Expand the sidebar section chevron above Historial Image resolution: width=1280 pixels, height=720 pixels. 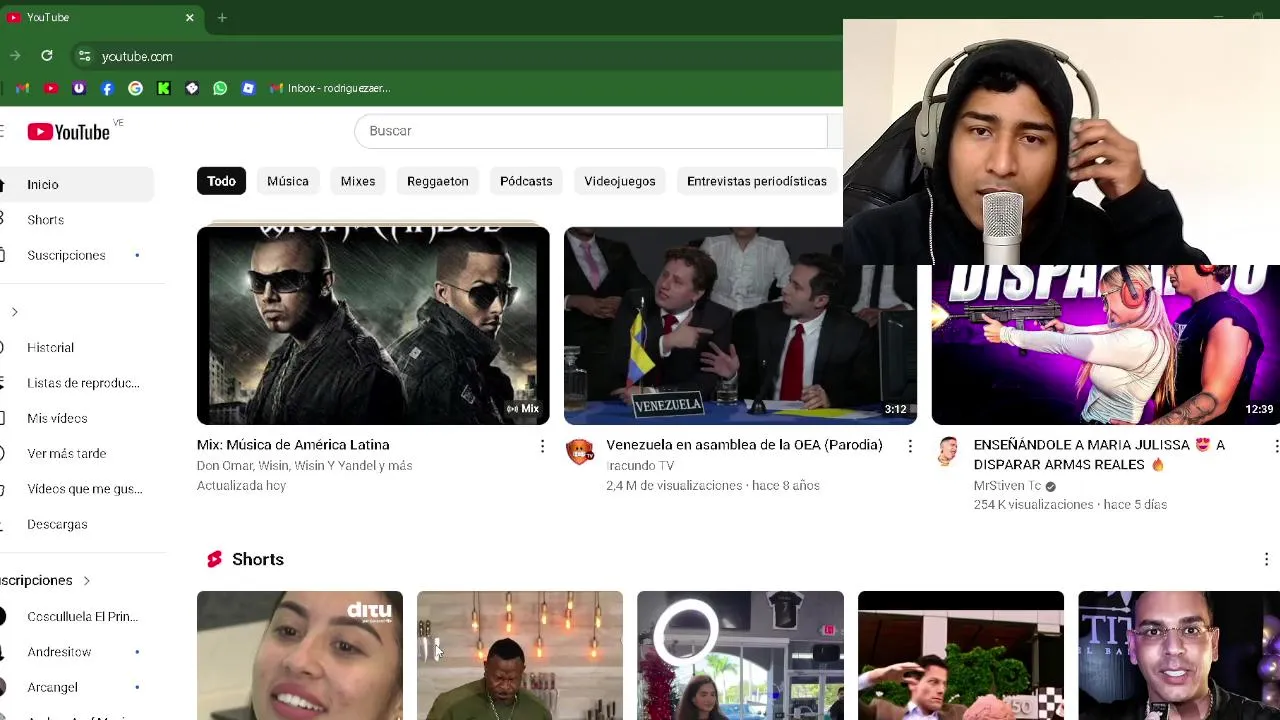pyautogui.click(x=14, y=312)
